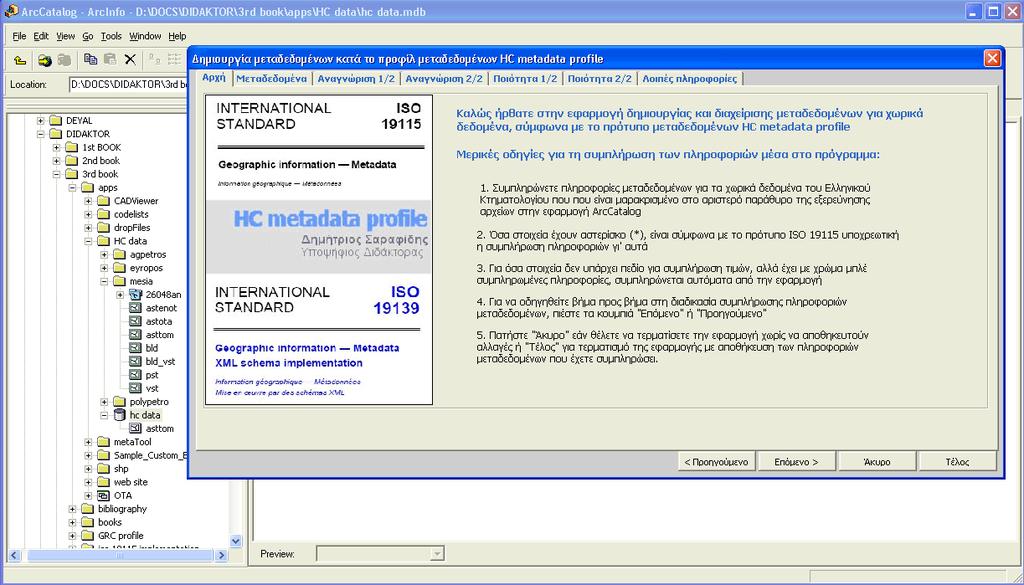Click the Paste toolbar icon

coord(110,60)
